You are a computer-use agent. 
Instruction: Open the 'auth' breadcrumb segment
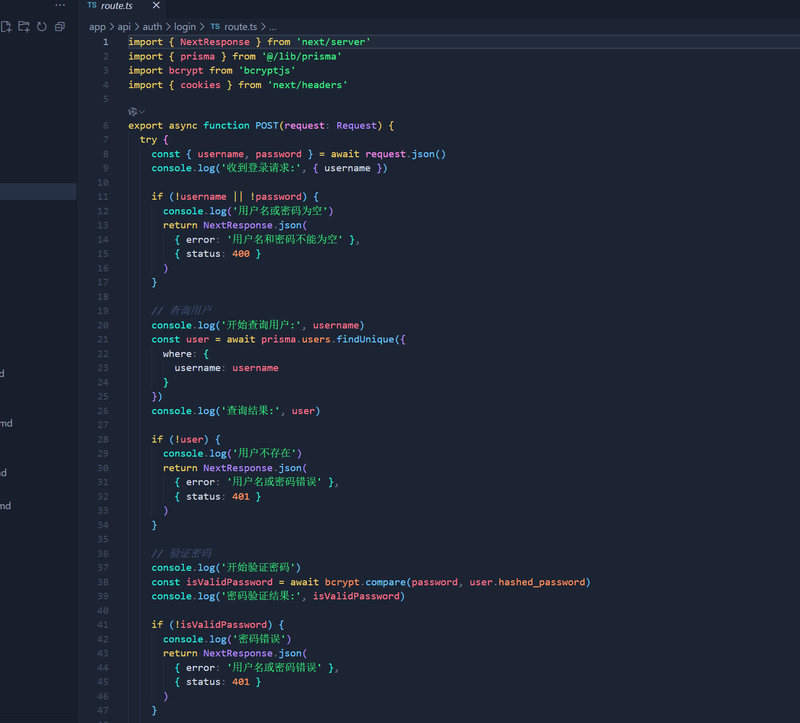152,27
